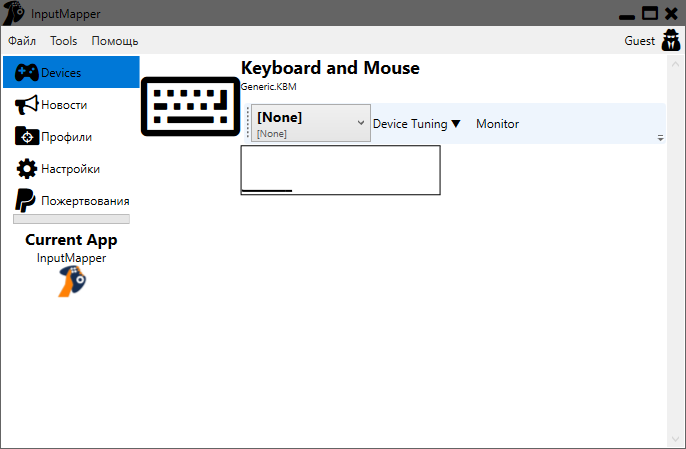Click the Новости megaphone icon
The width and height of the screenshot is (686, 449).
click(26, 105)
